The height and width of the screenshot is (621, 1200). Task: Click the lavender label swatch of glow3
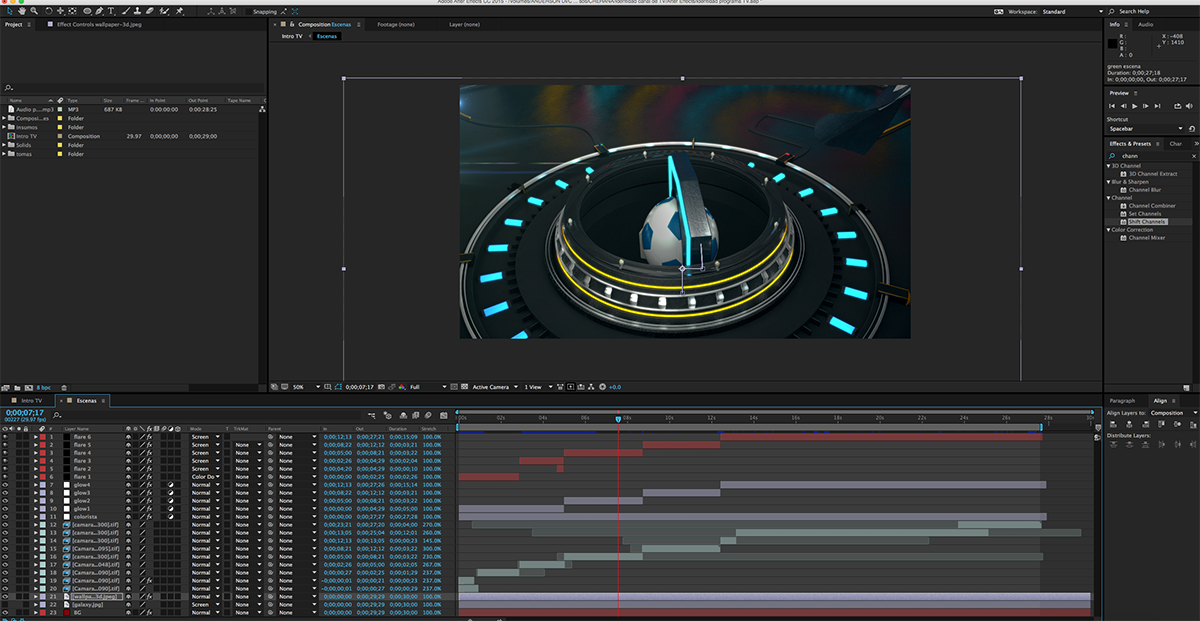42,493
